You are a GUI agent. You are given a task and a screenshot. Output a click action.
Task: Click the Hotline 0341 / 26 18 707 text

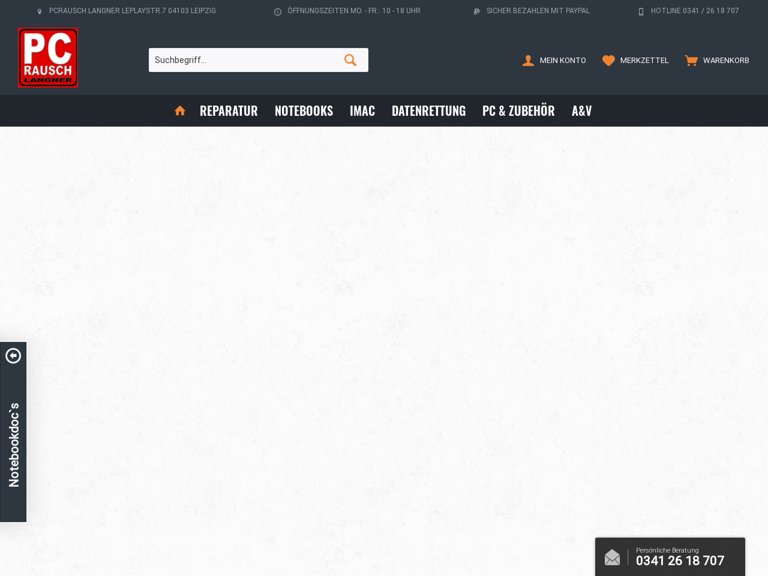coord(695,11)
